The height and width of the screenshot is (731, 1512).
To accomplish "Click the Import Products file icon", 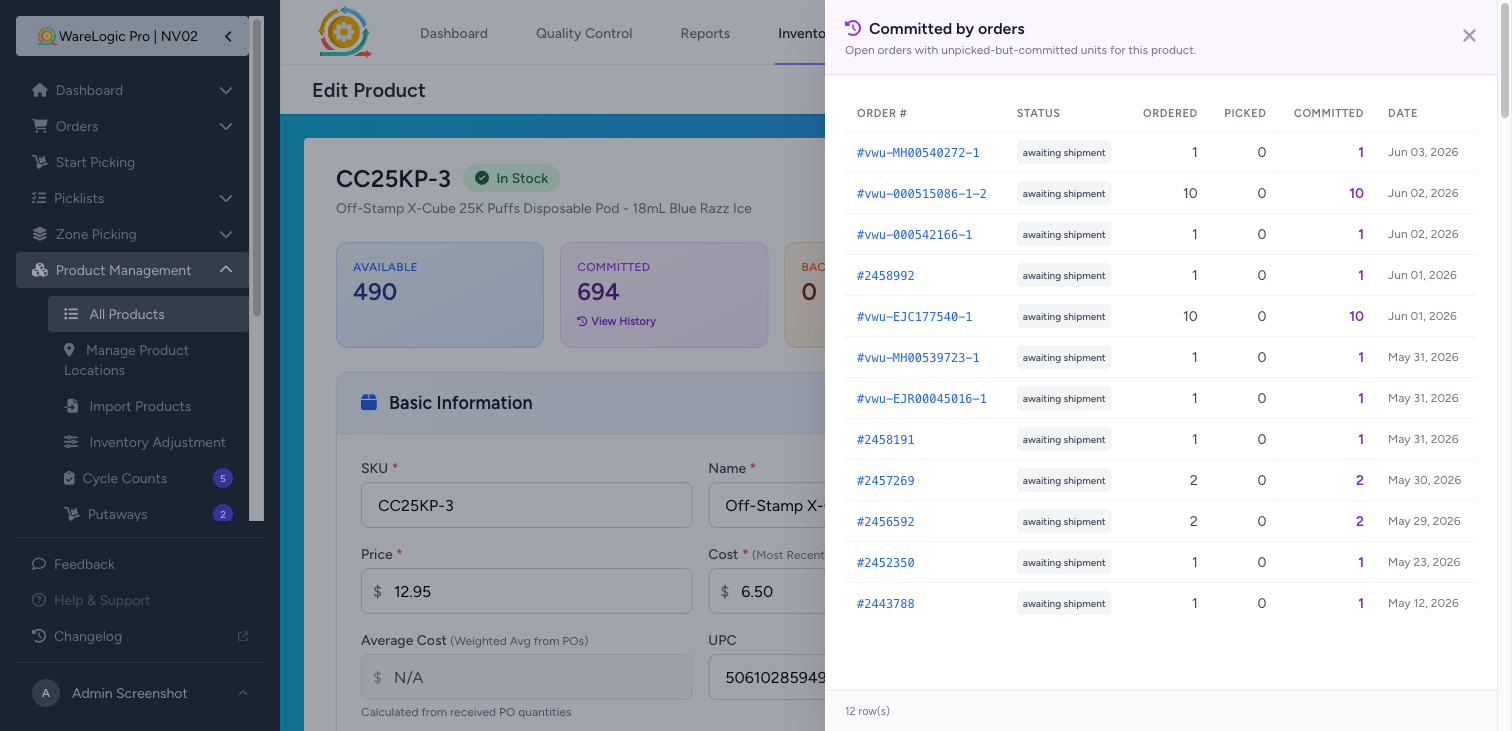I will (x=71, y=406).
